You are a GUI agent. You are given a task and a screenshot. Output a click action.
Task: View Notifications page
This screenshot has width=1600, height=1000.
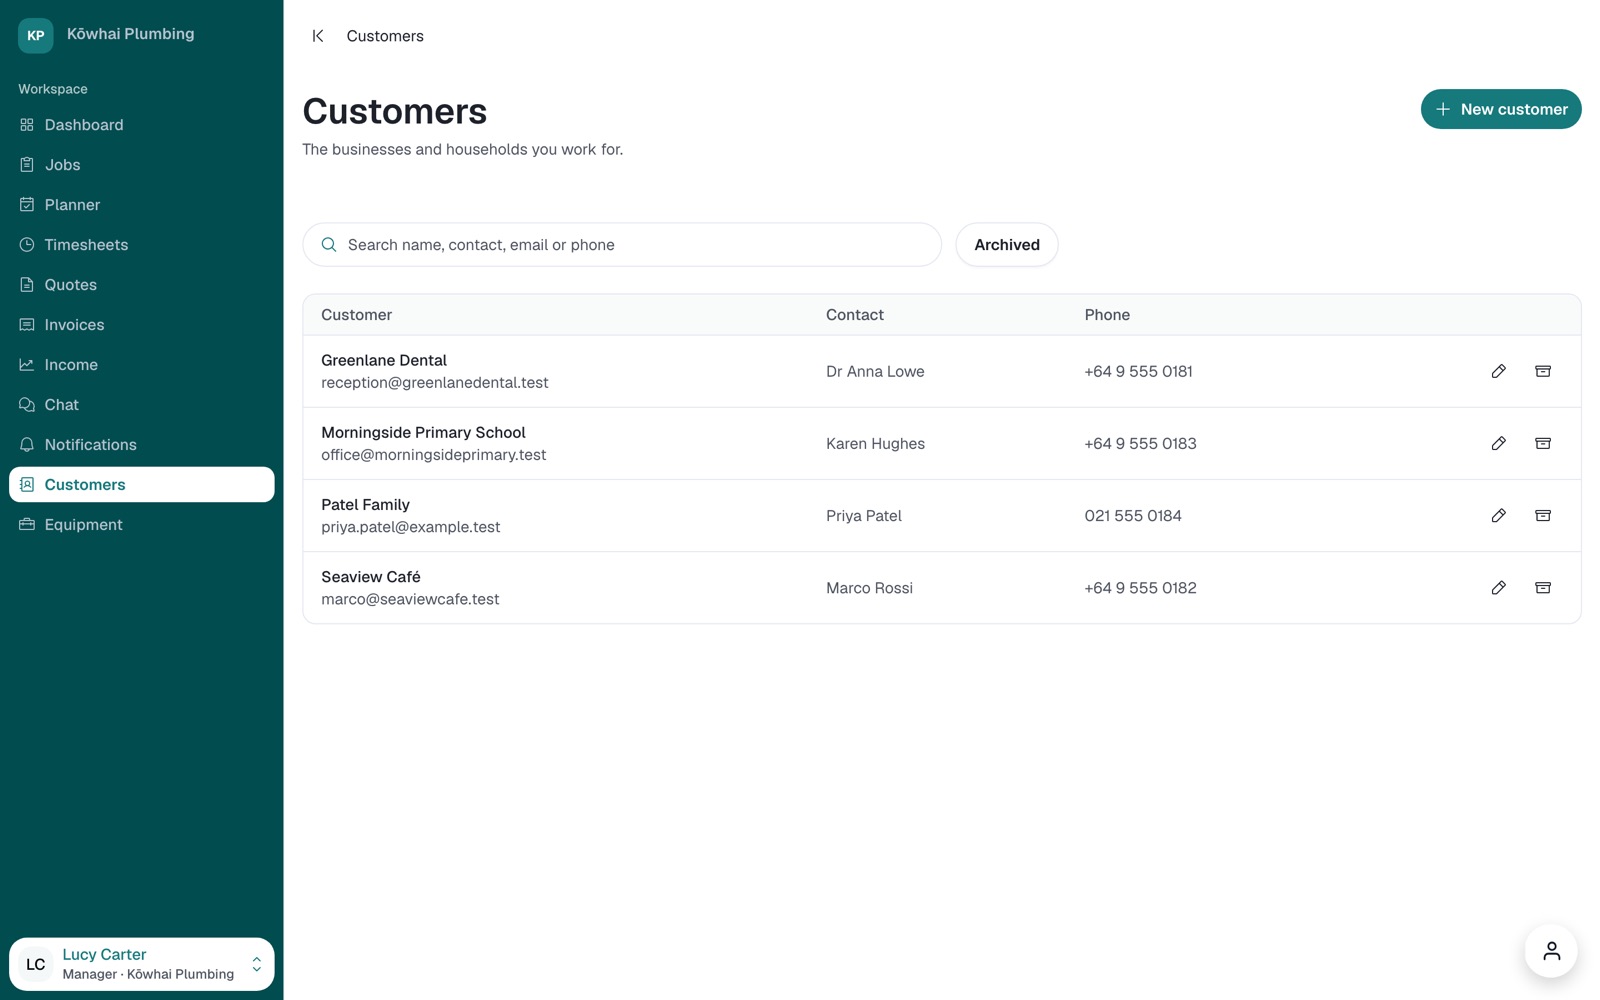[142, 445]
